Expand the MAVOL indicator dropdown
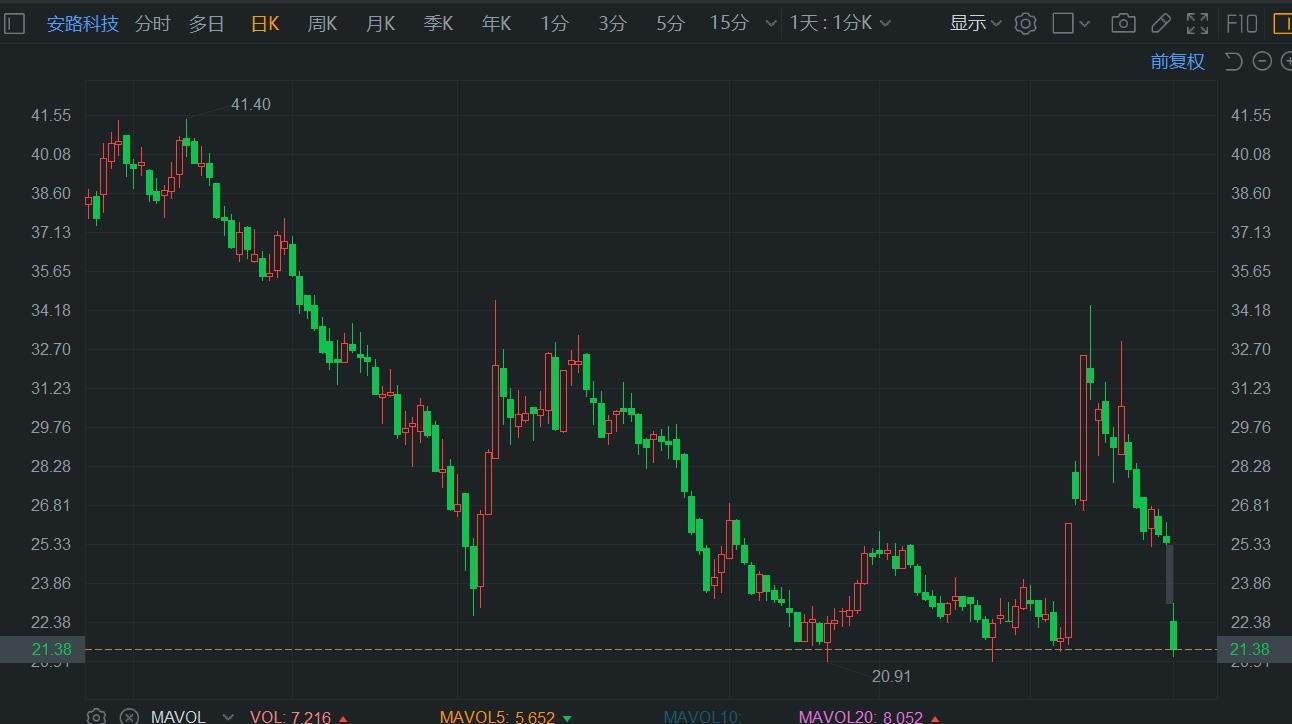 pos(228,716)
